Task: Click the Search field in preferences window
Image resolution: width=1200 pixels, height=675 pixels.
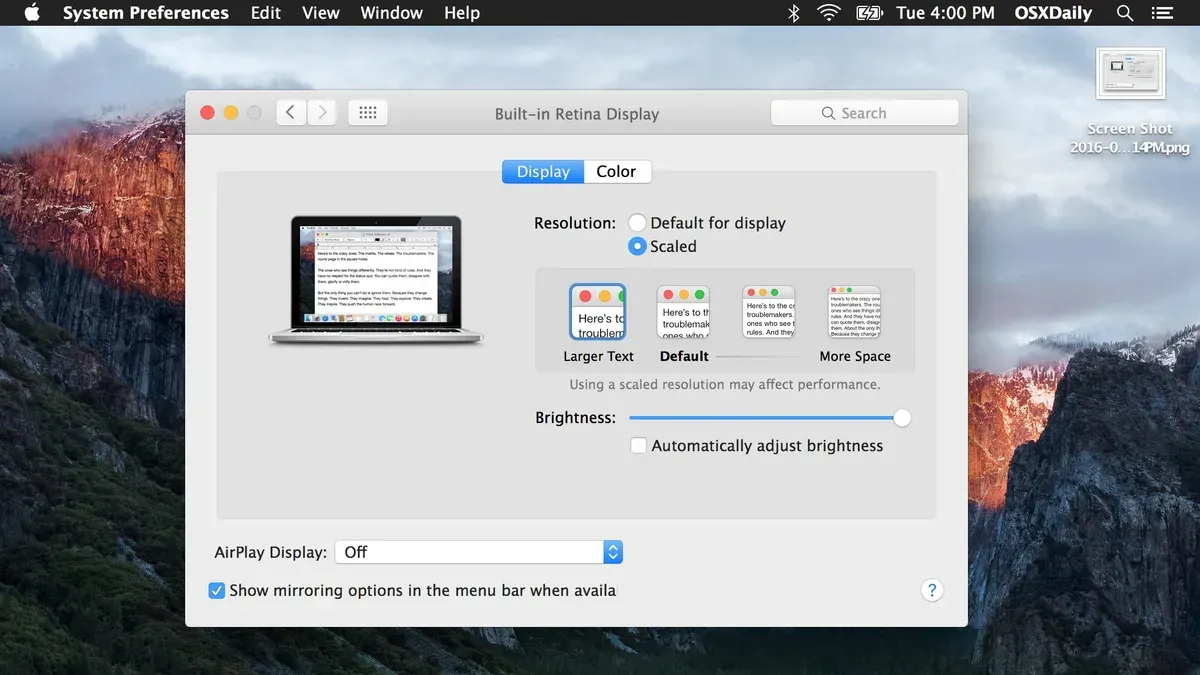Action: (864, 113)
